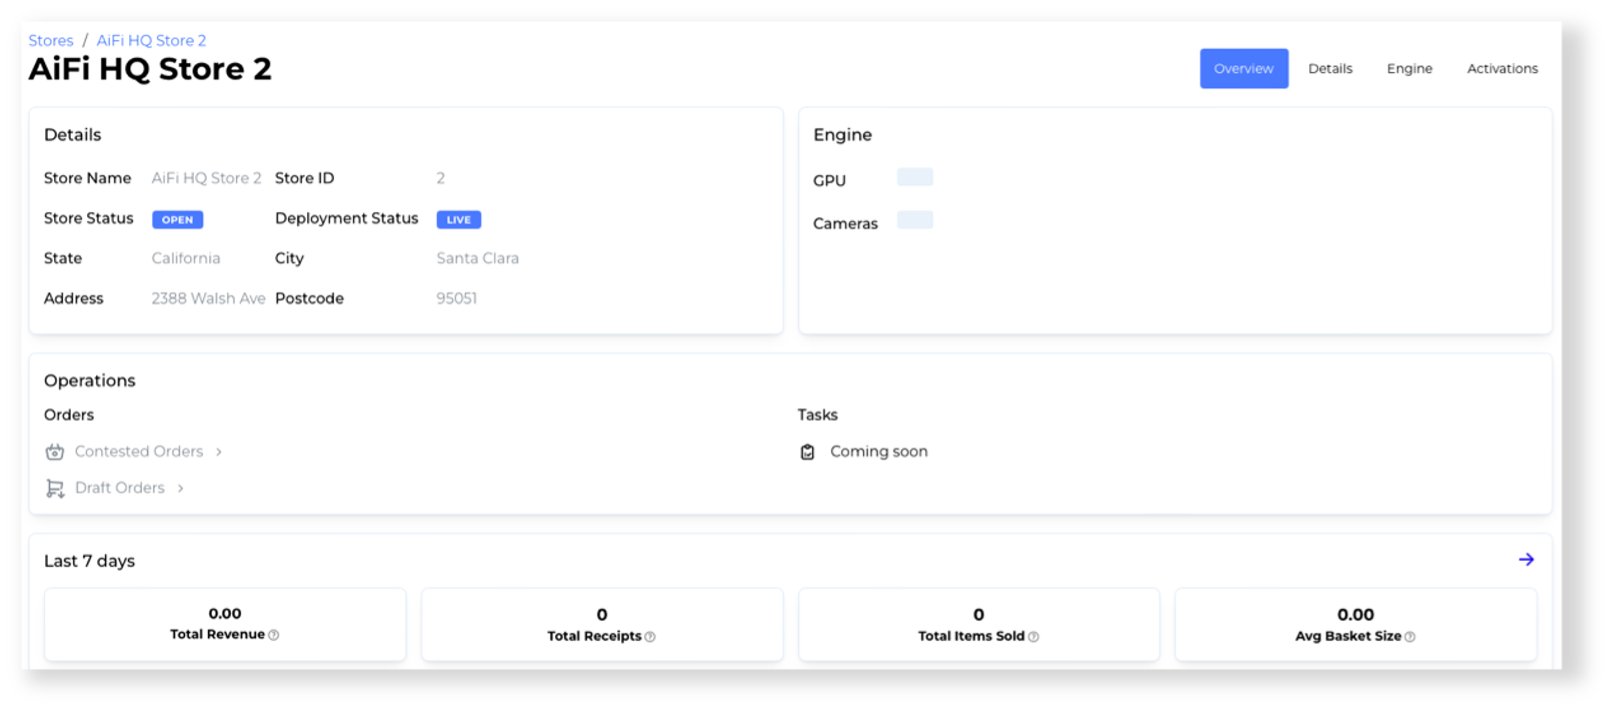This screenshot has height=715, width=1616.
Task: Click the Stores breadcrumb link
Action: [50, 40]
